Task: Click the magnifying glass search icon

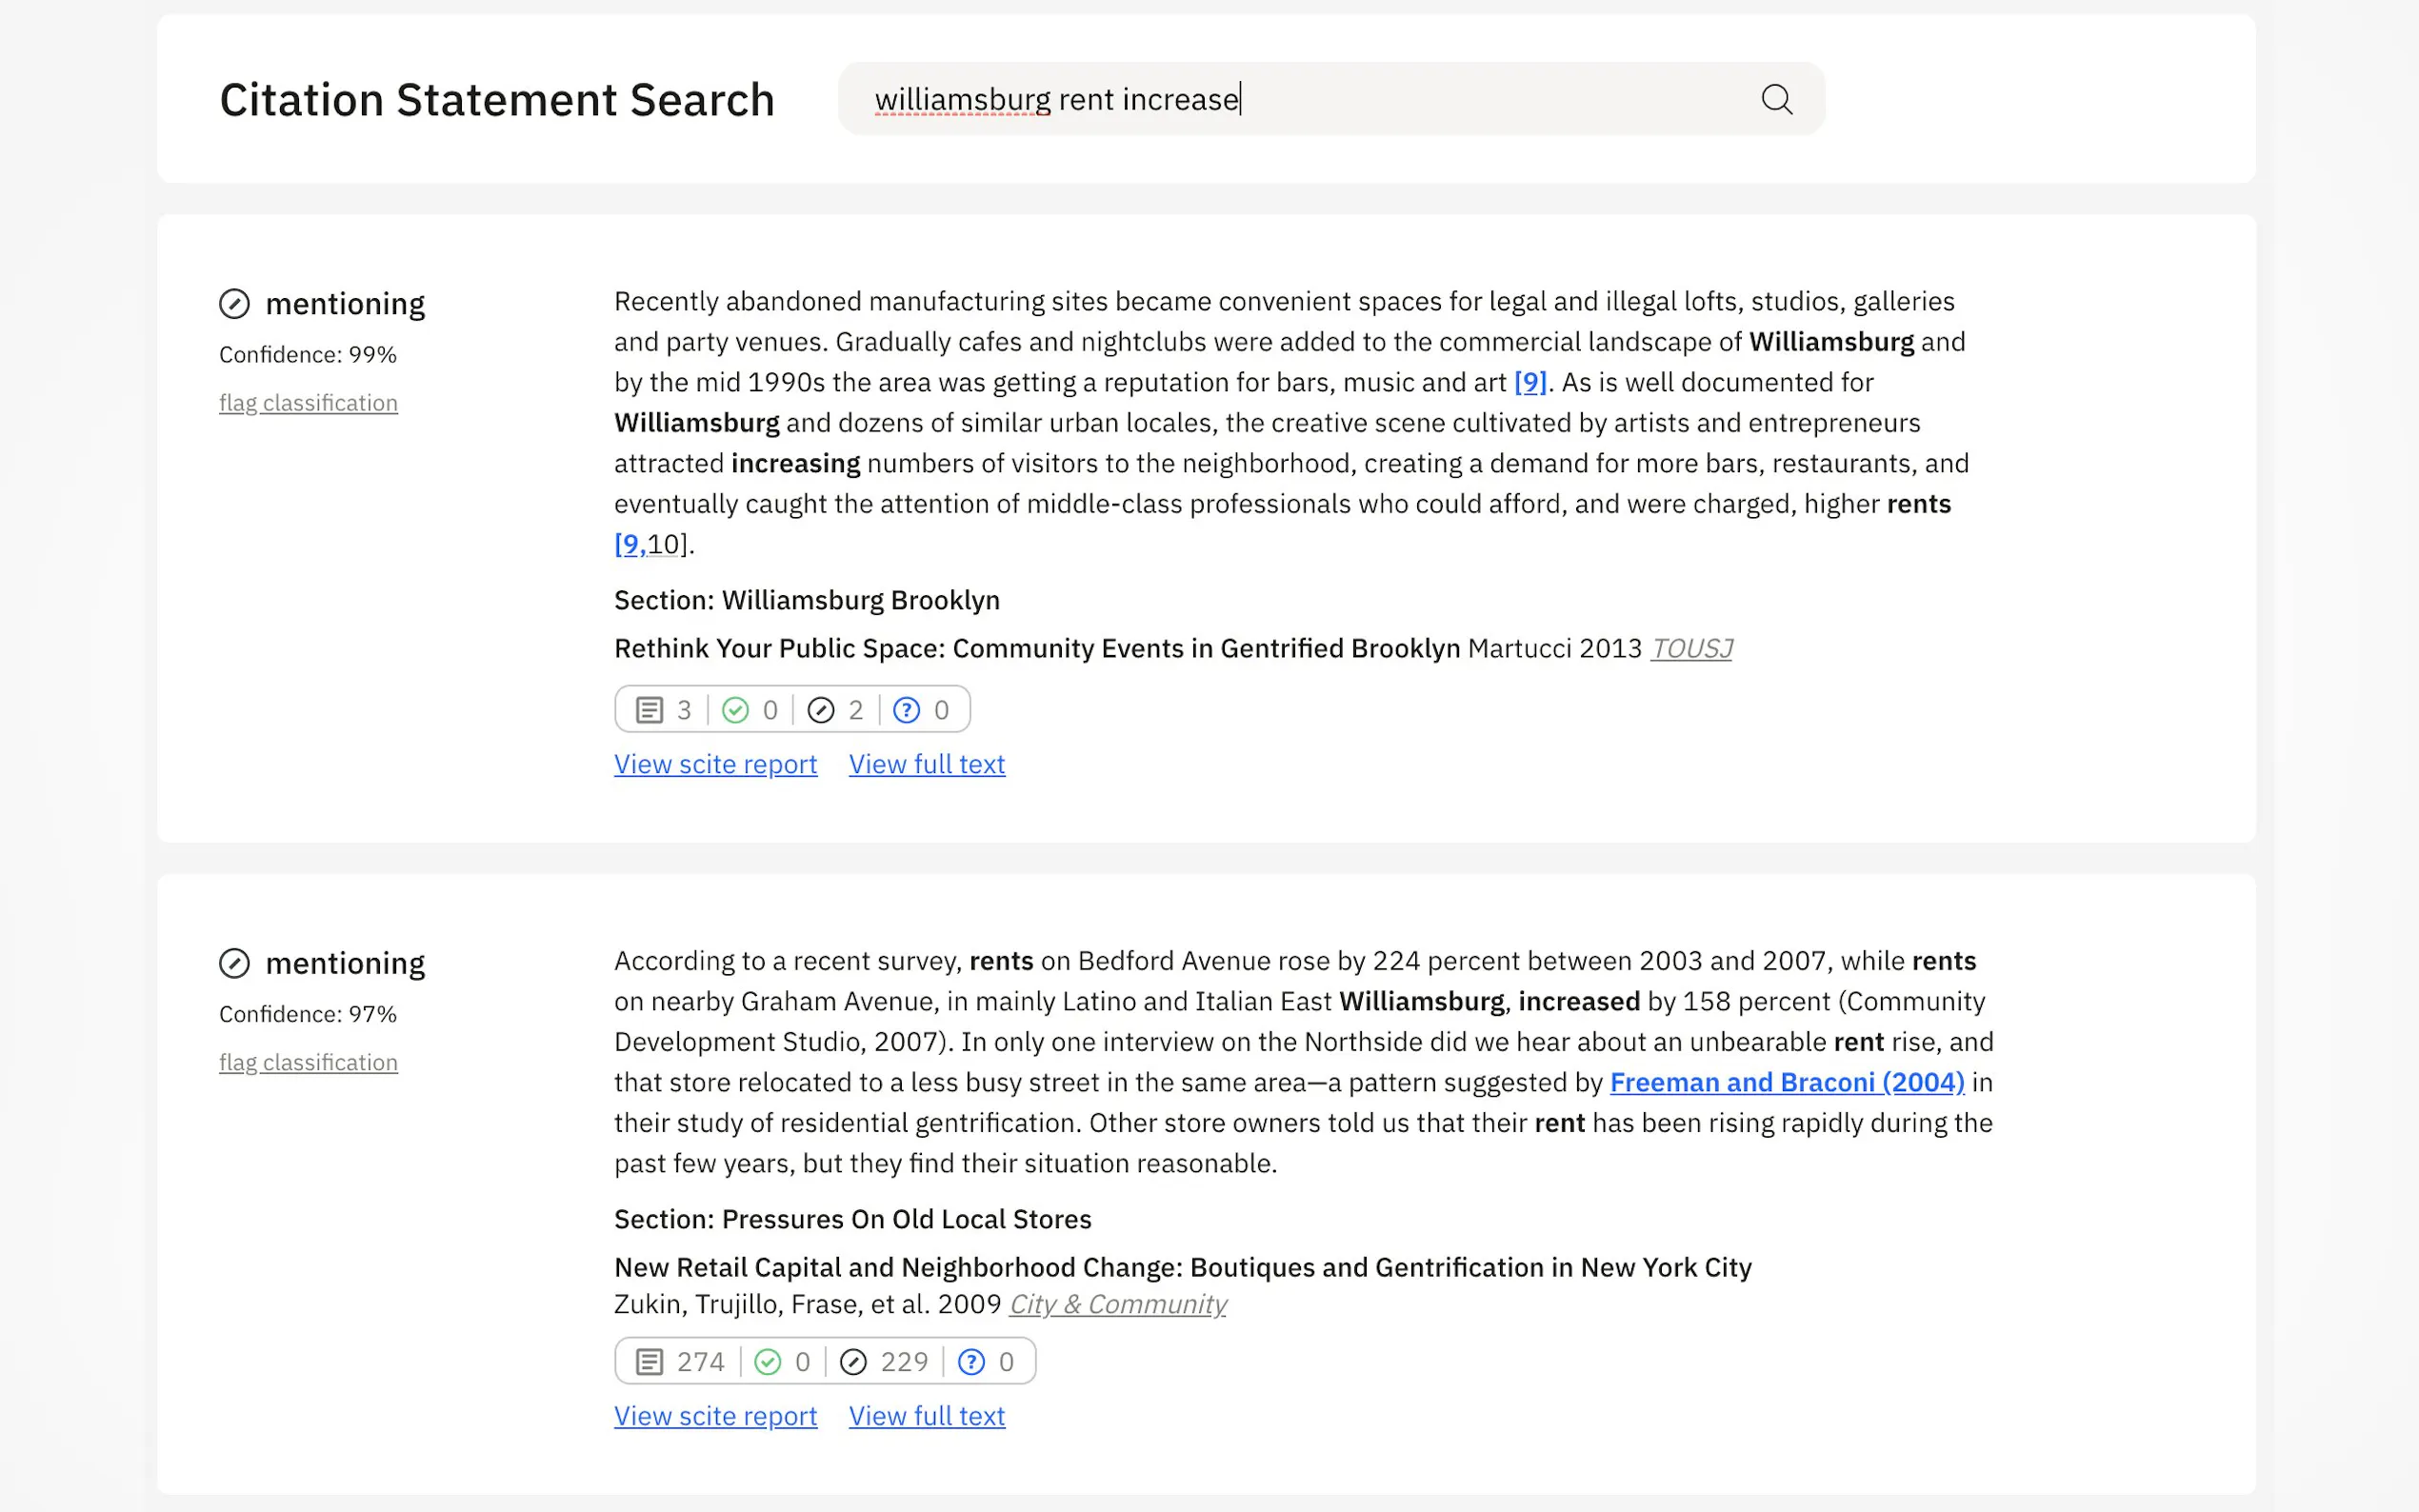Action: tap(1776, 99)
